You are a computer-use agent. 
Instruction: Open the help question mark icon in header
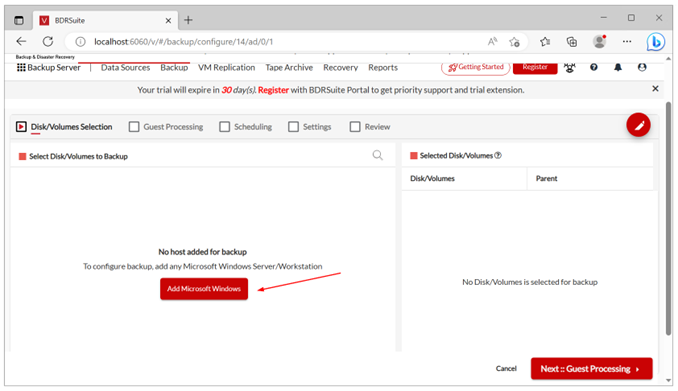point(594,67)
